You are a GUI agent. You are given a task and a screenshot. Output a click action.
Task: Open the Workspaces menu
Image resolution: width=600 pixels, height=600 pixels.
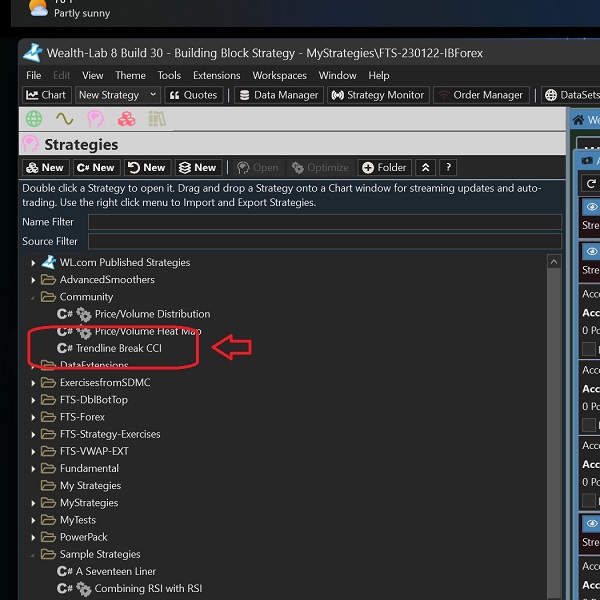[279, 75]
